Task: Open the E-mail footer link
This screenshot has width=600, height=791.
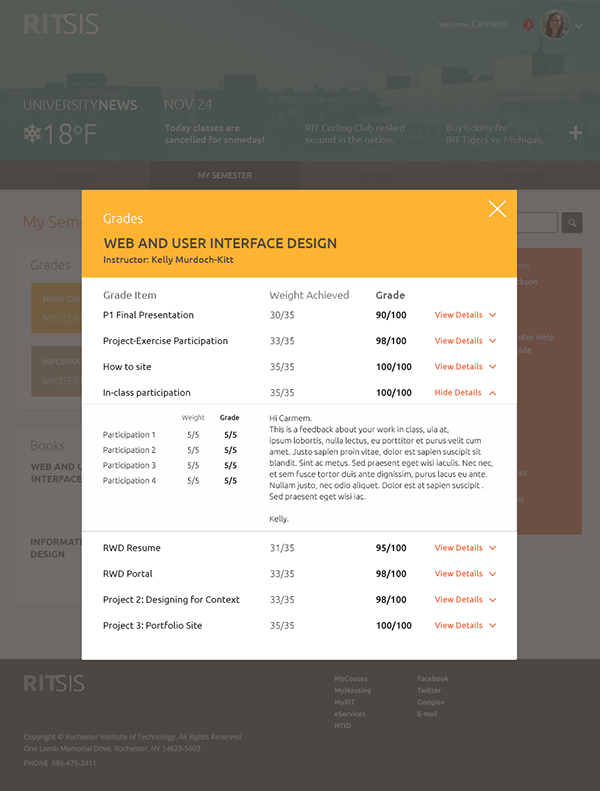Action: click(427, 714)
